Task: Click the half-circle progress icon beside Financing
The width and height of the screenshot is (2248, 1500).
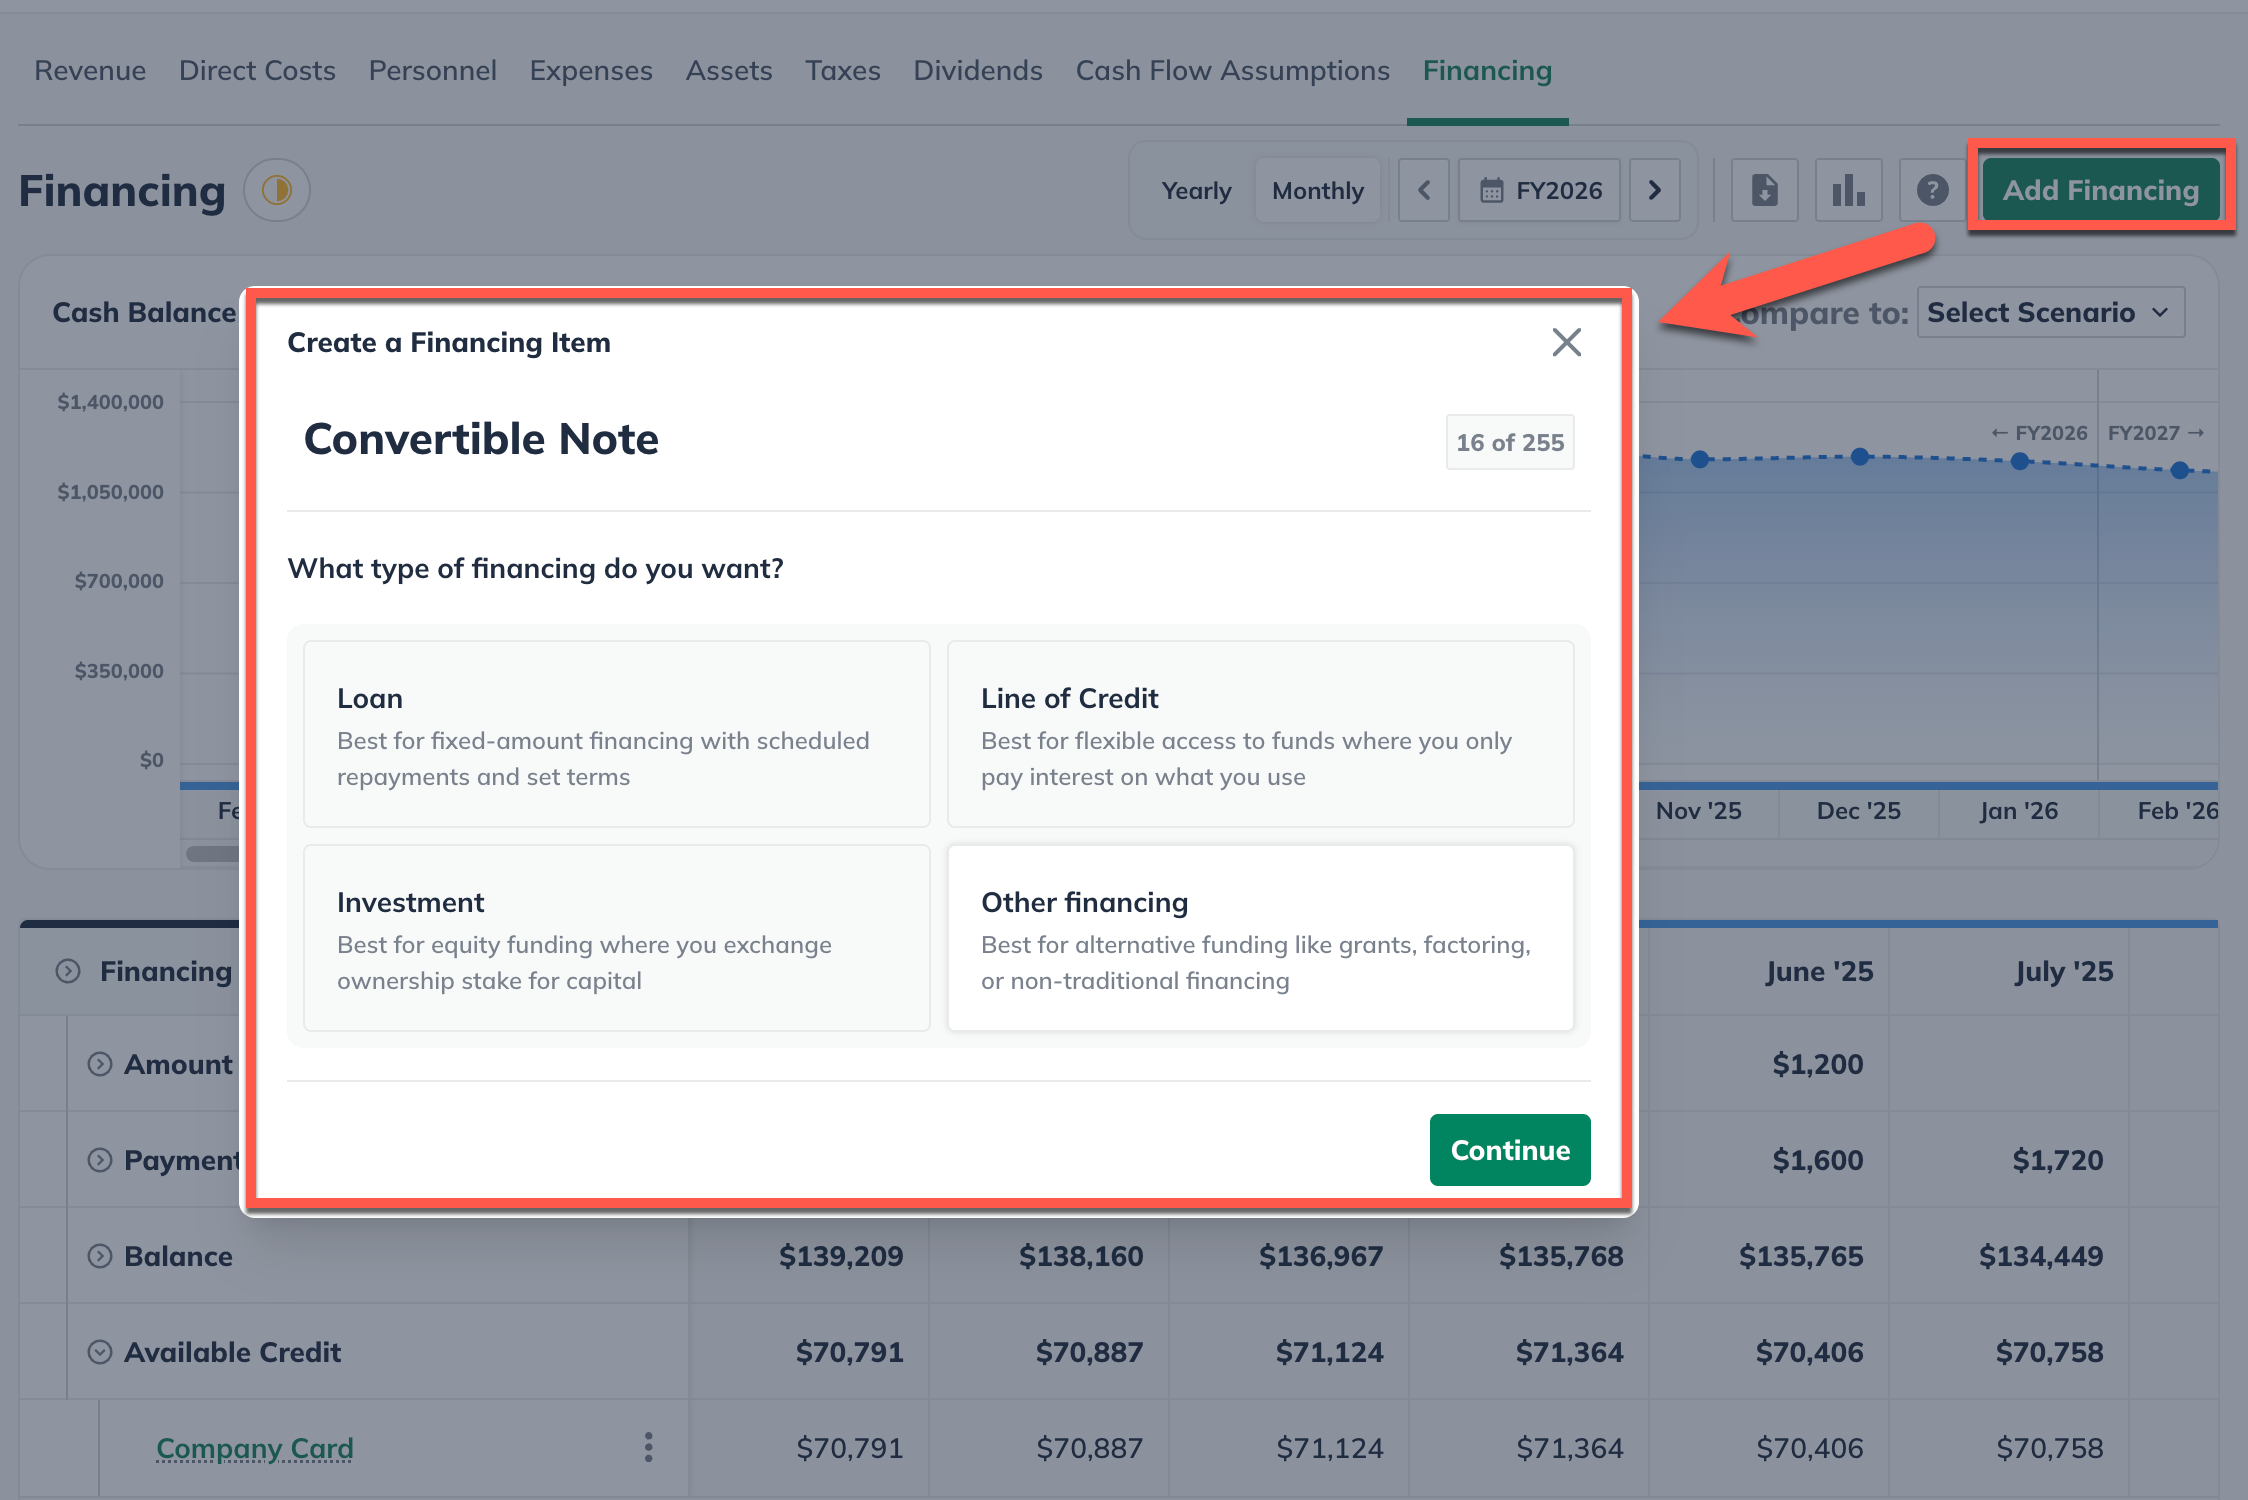Action: (x=277, y=190)
